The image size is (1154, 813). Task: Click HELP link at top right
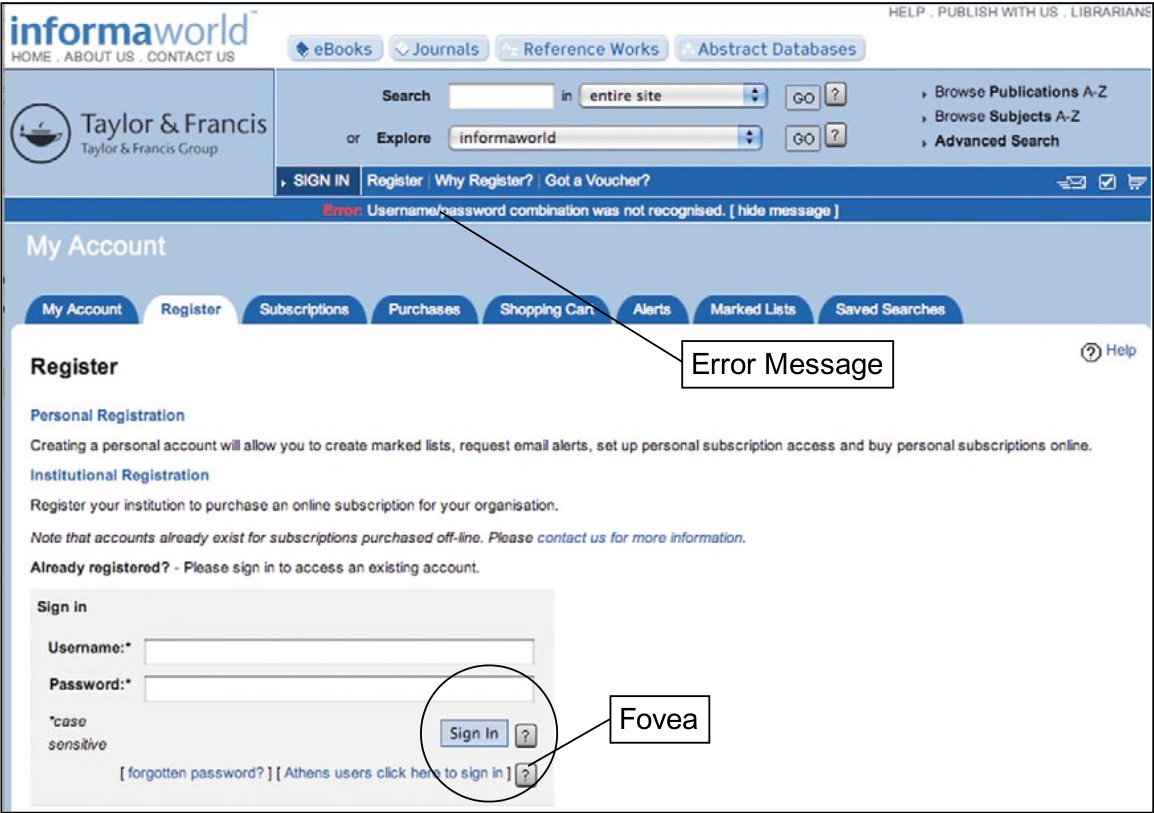(906, 13)
